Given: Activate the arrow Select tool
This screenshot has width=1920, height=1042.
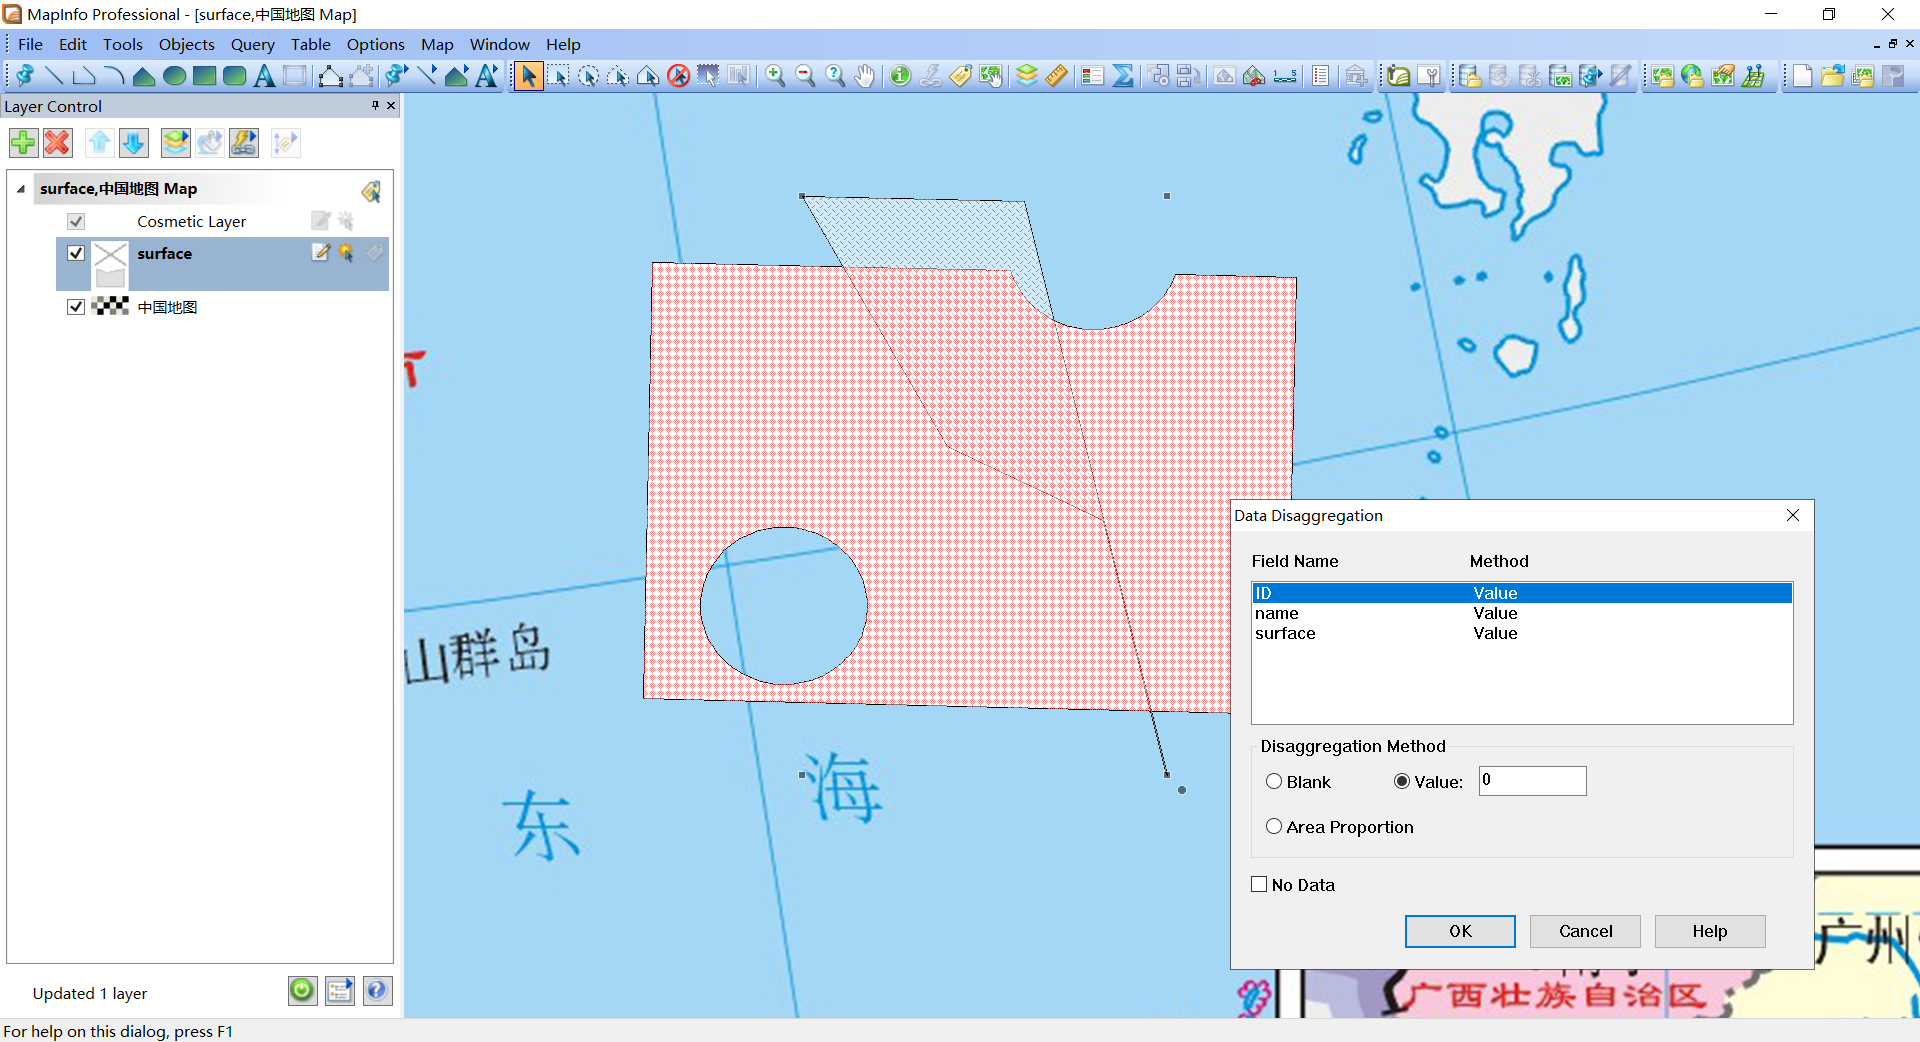Looking at the screenshot, I should tap(528, 76).
